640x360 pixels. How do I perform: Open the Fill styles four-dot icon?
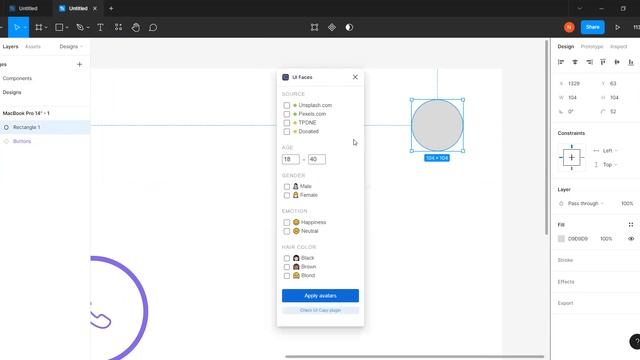(631, 224)
